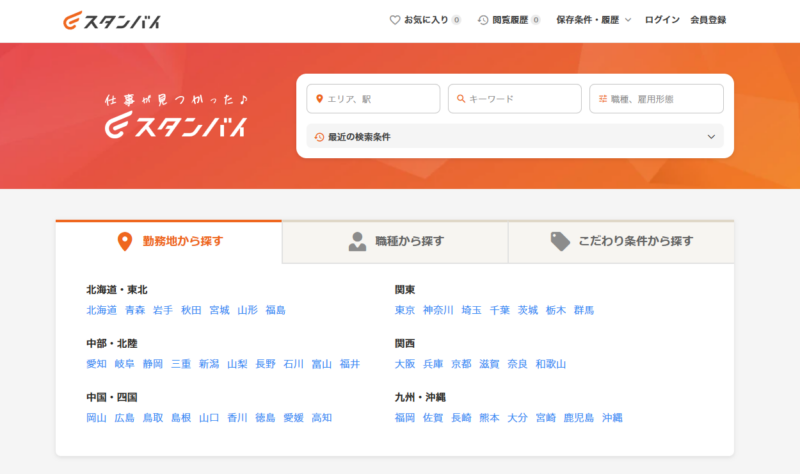The width and height of the screenshot is (800, 474).
Task: Select the 静岡 prefecture link
Action: pos(153,364)
